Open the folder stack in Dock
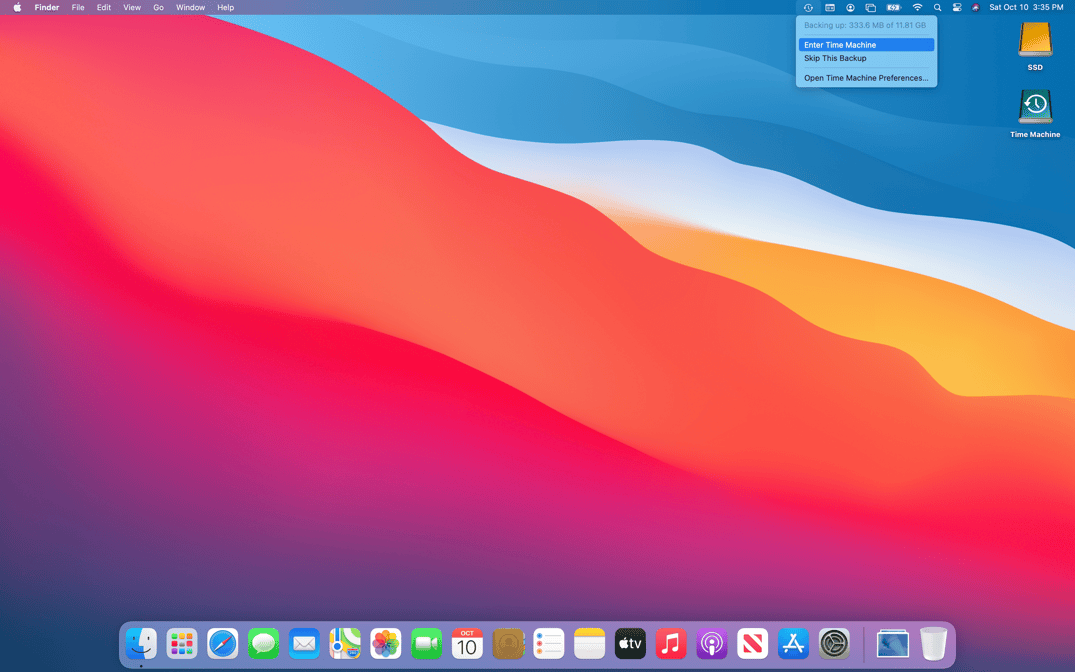 tap(893, 644)
